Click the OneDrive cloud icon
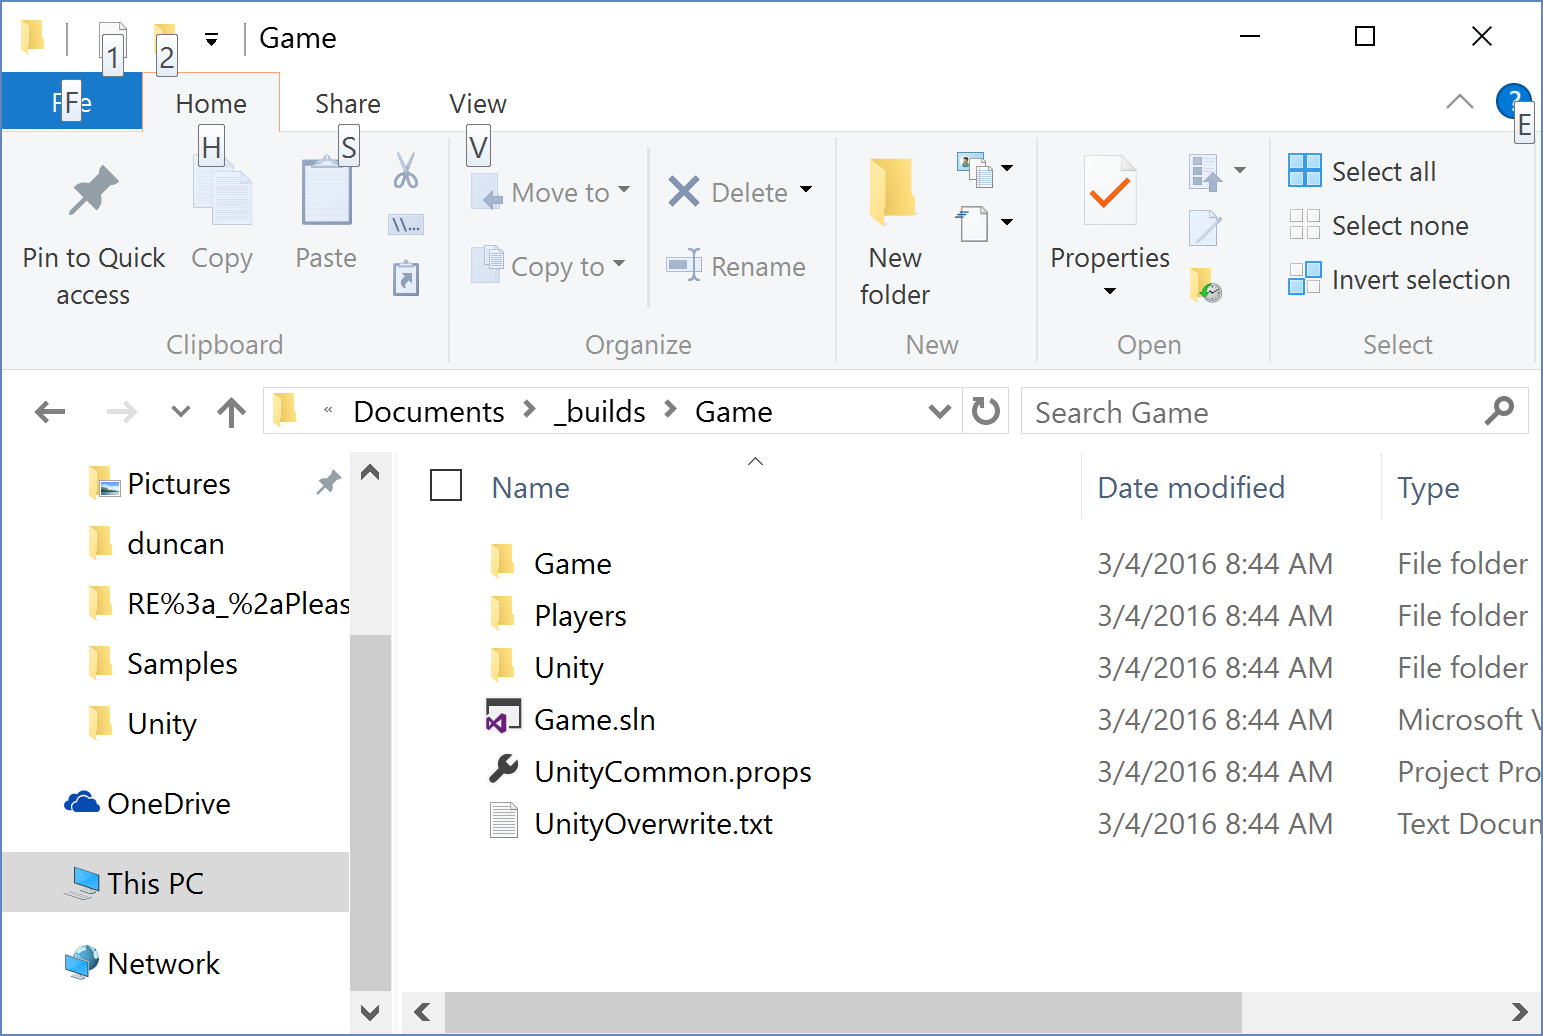Viewport: 1543px width, 1036px height. [x=82, y=802]
